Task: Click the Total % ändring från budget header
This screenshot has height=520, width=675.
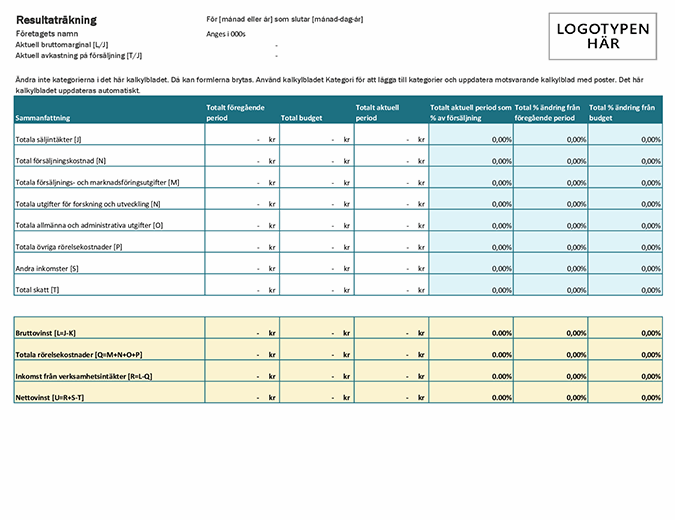Action: [624, 111]
